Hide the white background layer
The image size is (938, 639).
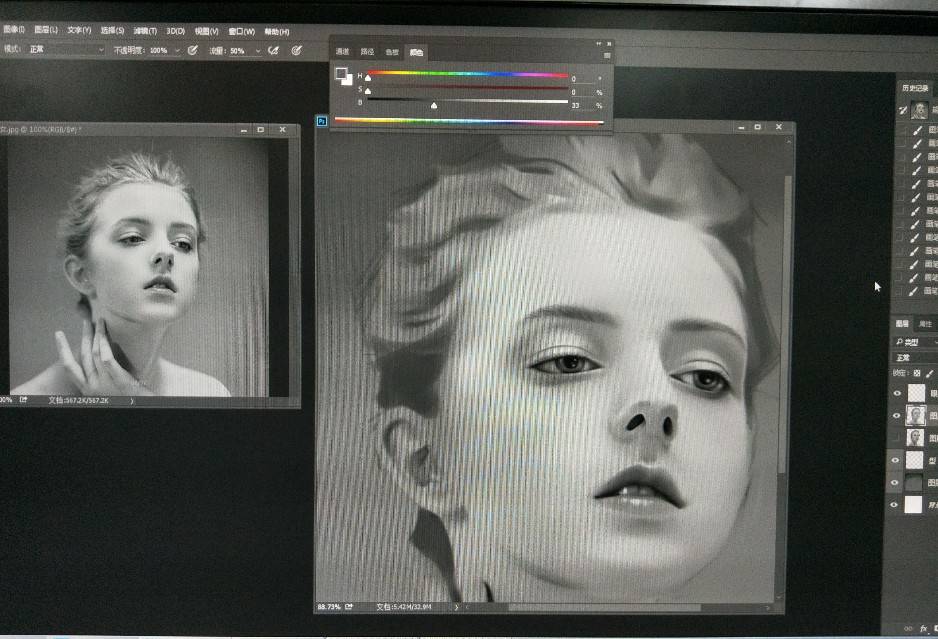894,504
